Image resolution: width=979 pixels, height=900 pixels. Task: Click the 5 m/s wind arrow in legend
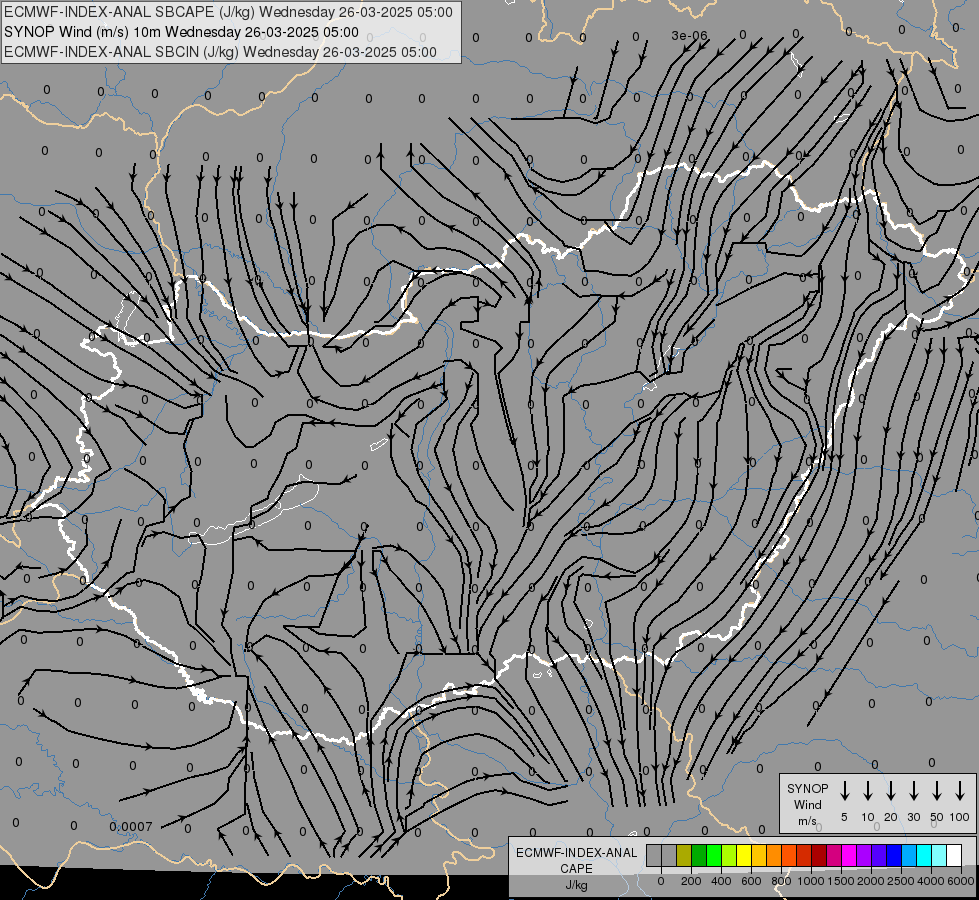pos(844,791)
